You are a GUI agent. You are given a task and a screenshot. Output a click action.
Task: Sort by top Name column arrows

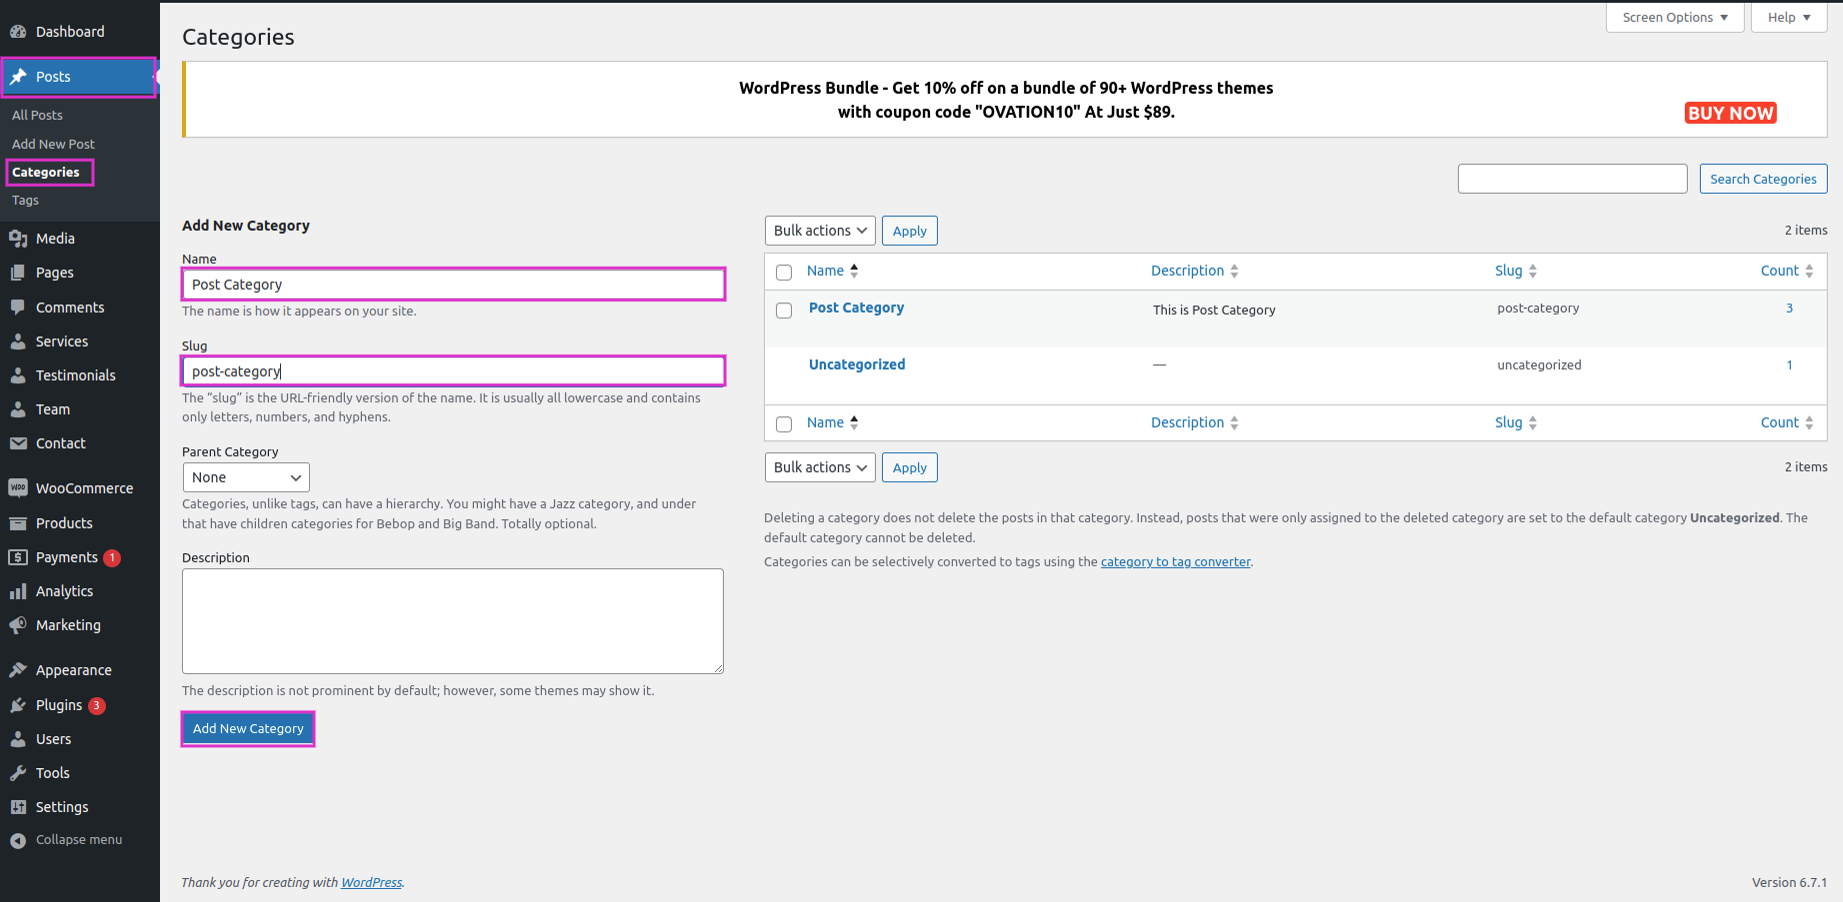pos(854,271)
